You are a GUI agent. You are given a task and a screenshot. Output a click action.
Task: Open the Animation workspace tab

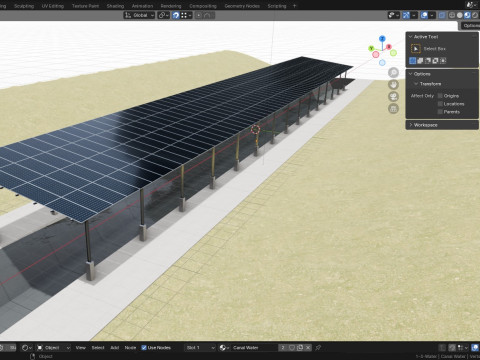[142, 6]
